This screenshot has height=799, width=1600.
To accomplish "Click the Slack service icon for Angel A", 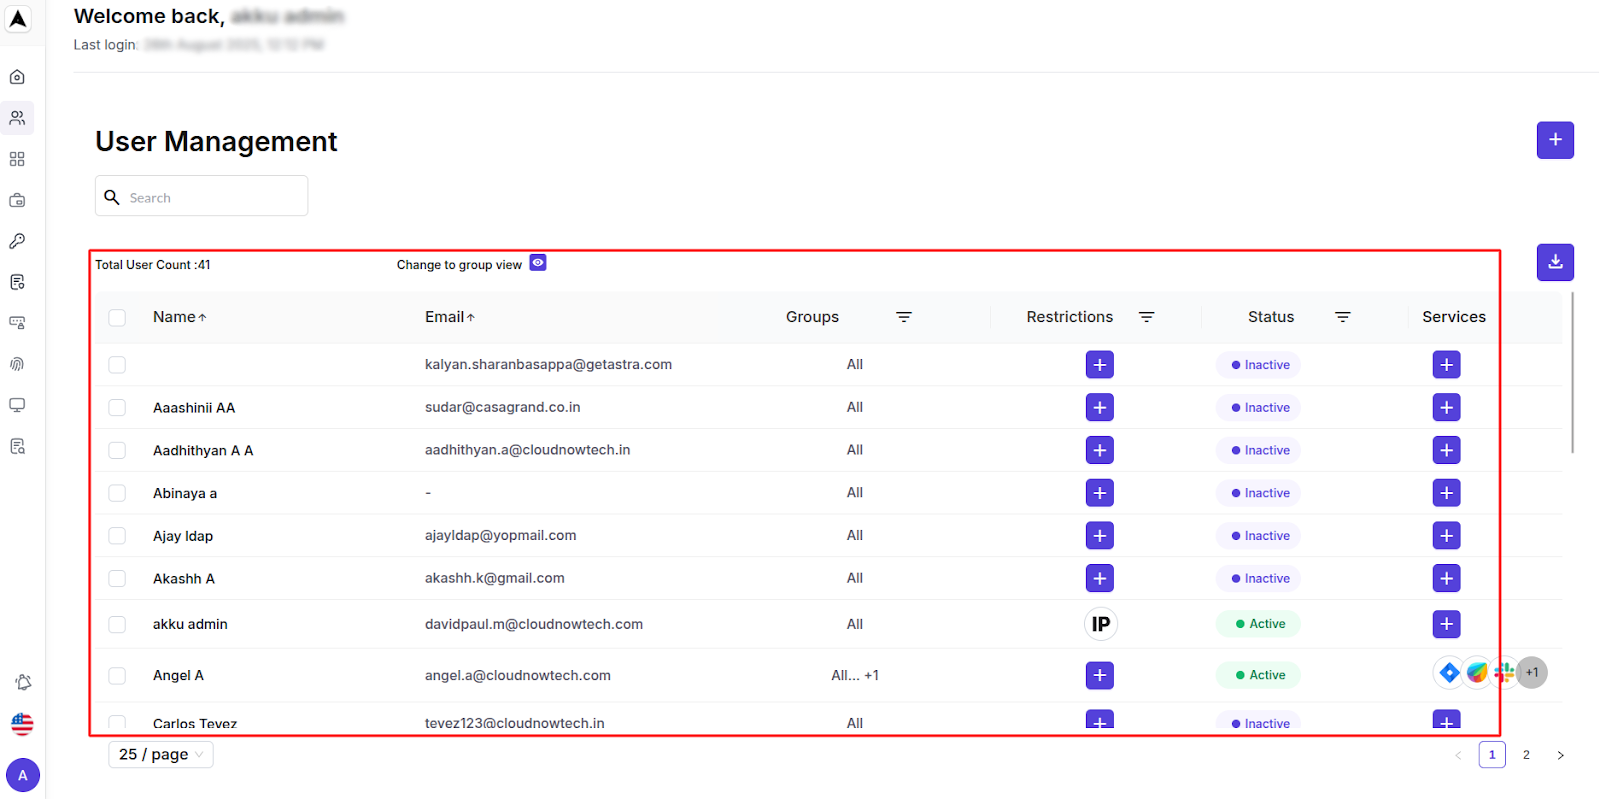I will pyautogui.click(x=1504, y=673).
